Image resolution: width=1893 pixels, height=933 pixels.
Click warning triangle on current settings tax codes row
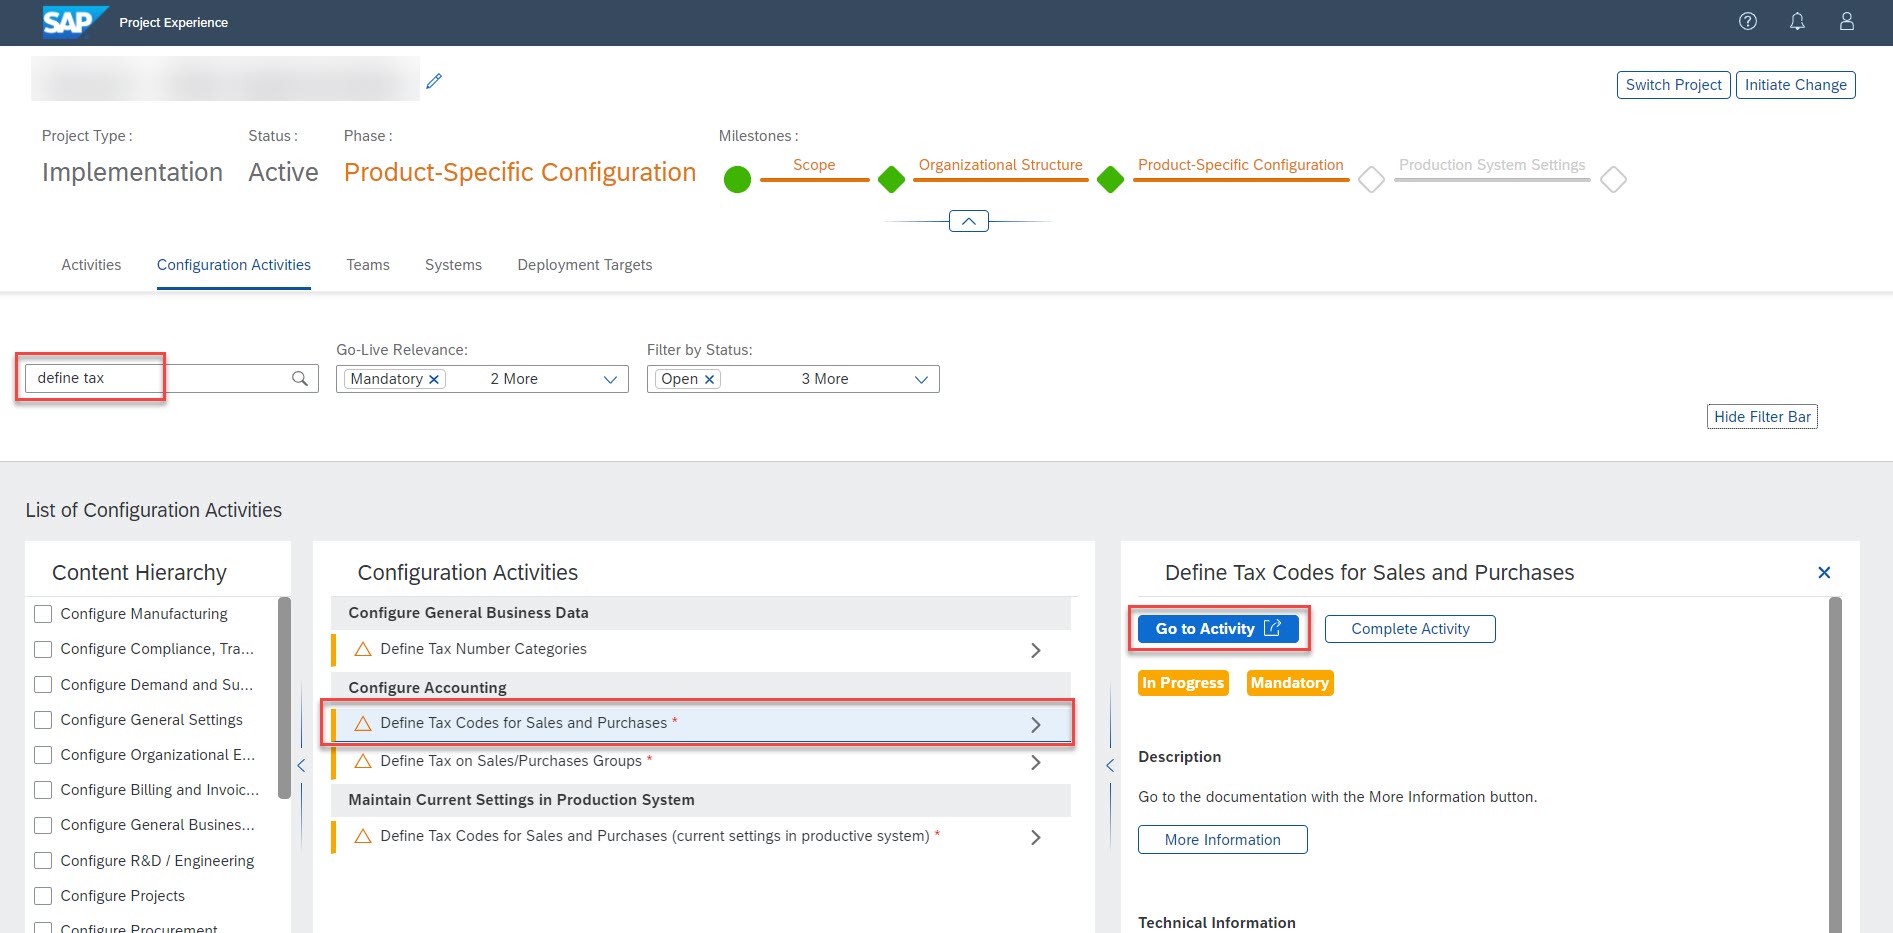[x=363, y=836]
